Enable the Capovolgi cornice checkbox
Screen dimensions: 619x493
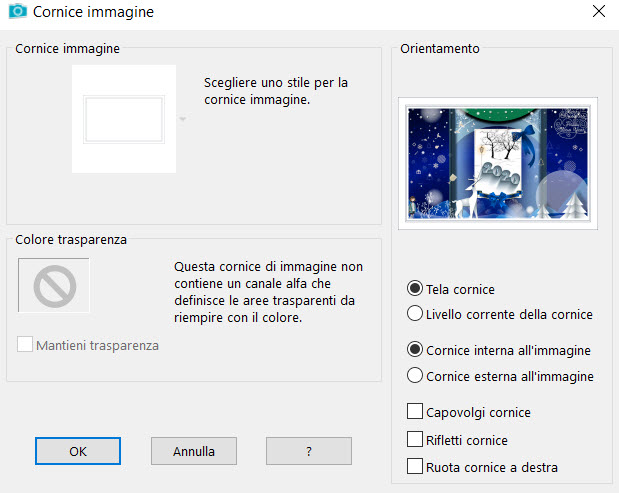415,411
